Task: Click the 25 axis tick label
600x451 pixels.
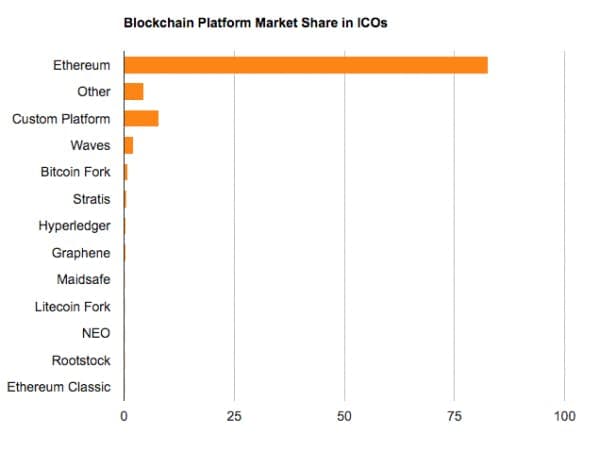Action: point(234,416)
